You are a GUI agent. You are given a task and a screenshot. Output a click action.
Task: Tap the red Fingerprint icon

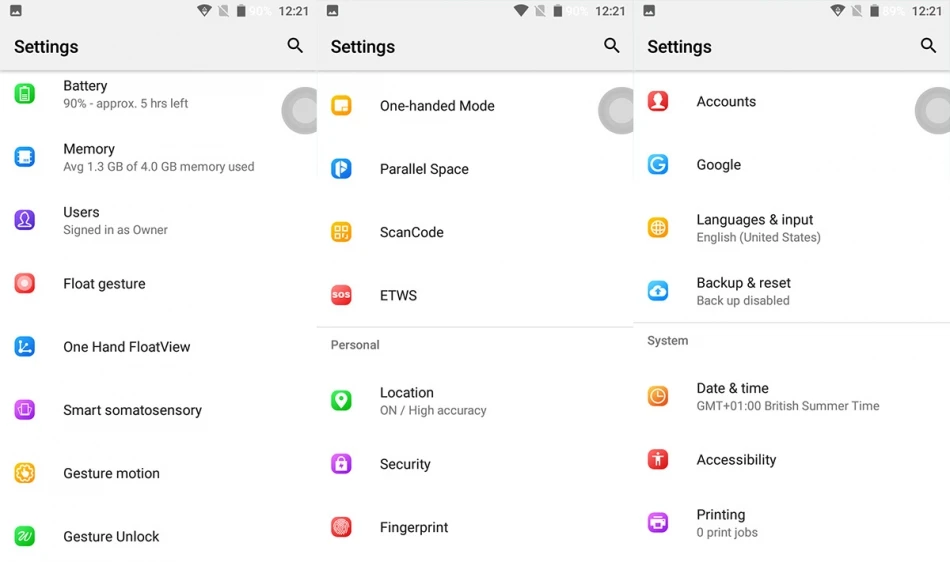(341, 527)
